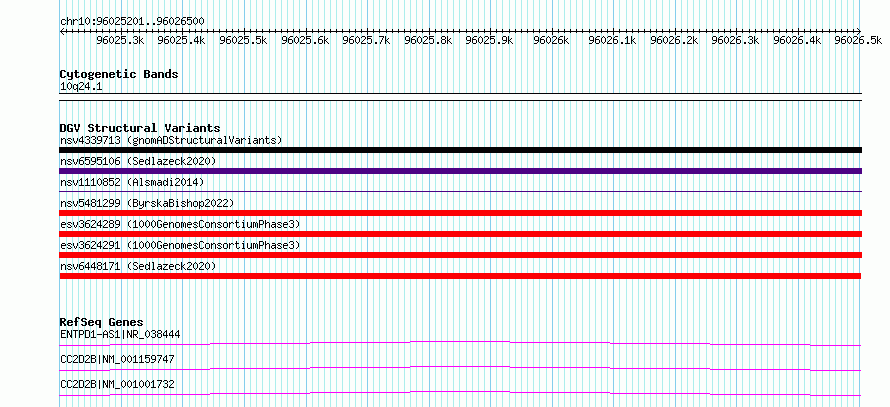Select variant label esv3624291 (1000GenomesConsortiumPhase3)
Viewport: 890px width, 407px height.
pyautogui.click(x=180, y=245)
